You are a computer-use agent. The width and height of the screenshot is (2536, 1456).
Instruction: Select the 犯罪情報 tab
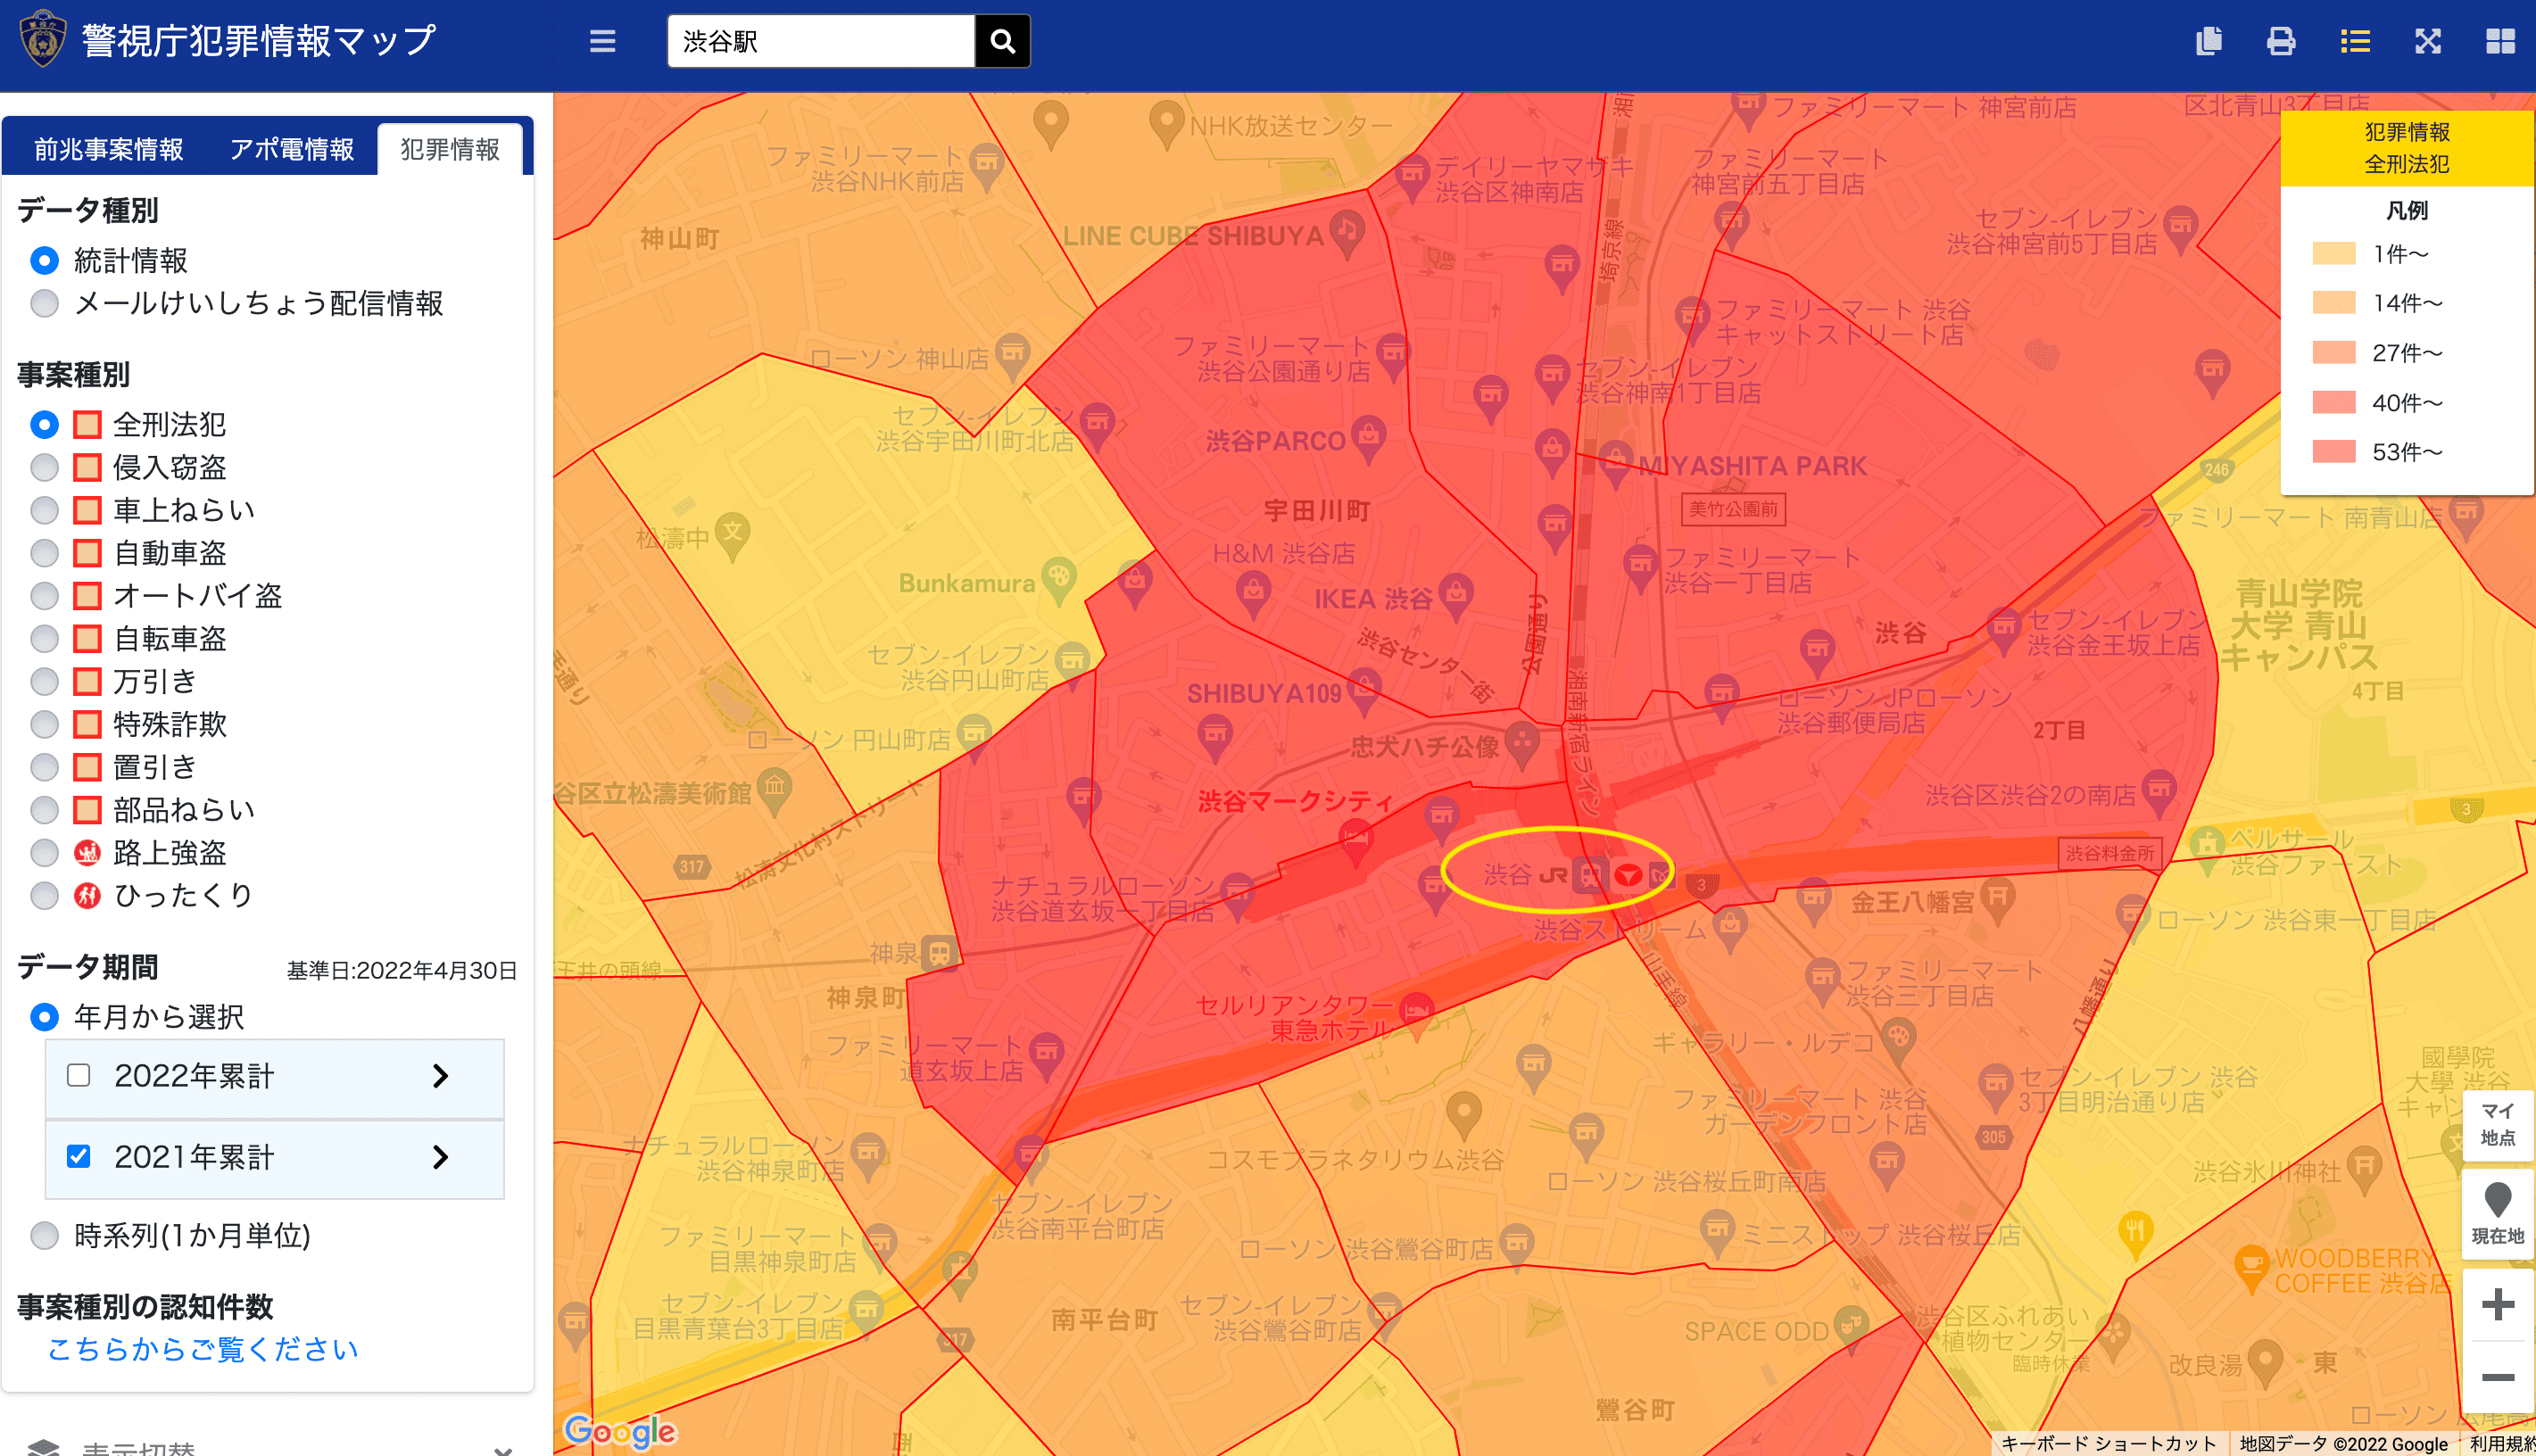tap(450, 150)
